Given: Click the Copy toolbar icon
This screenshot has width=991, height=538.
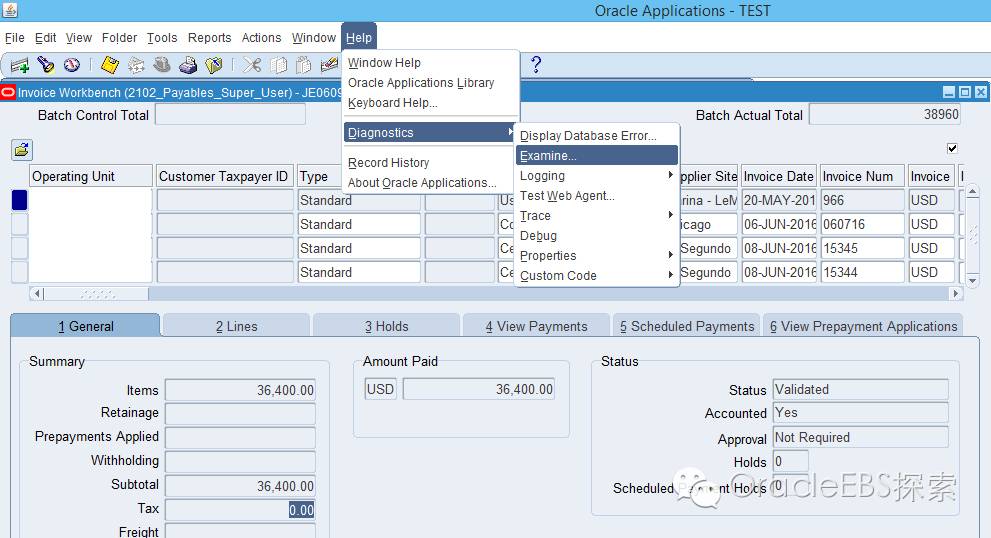Looking at the screenshot, I should (x=278, y=64).
